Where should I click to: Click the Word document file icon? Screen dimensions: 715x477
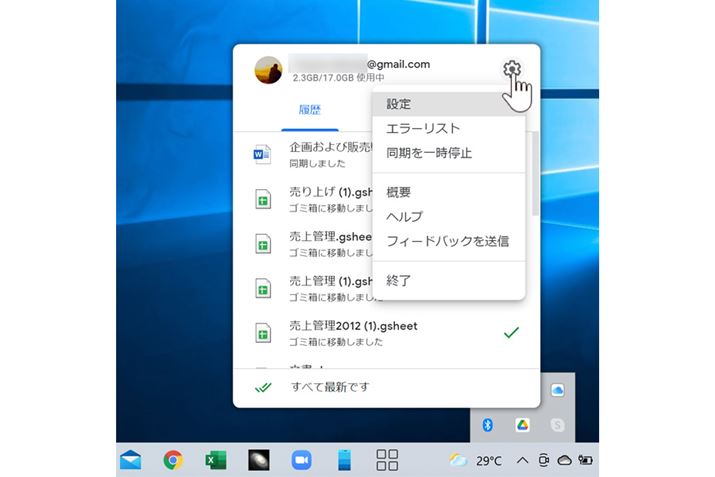pos(262,154)
